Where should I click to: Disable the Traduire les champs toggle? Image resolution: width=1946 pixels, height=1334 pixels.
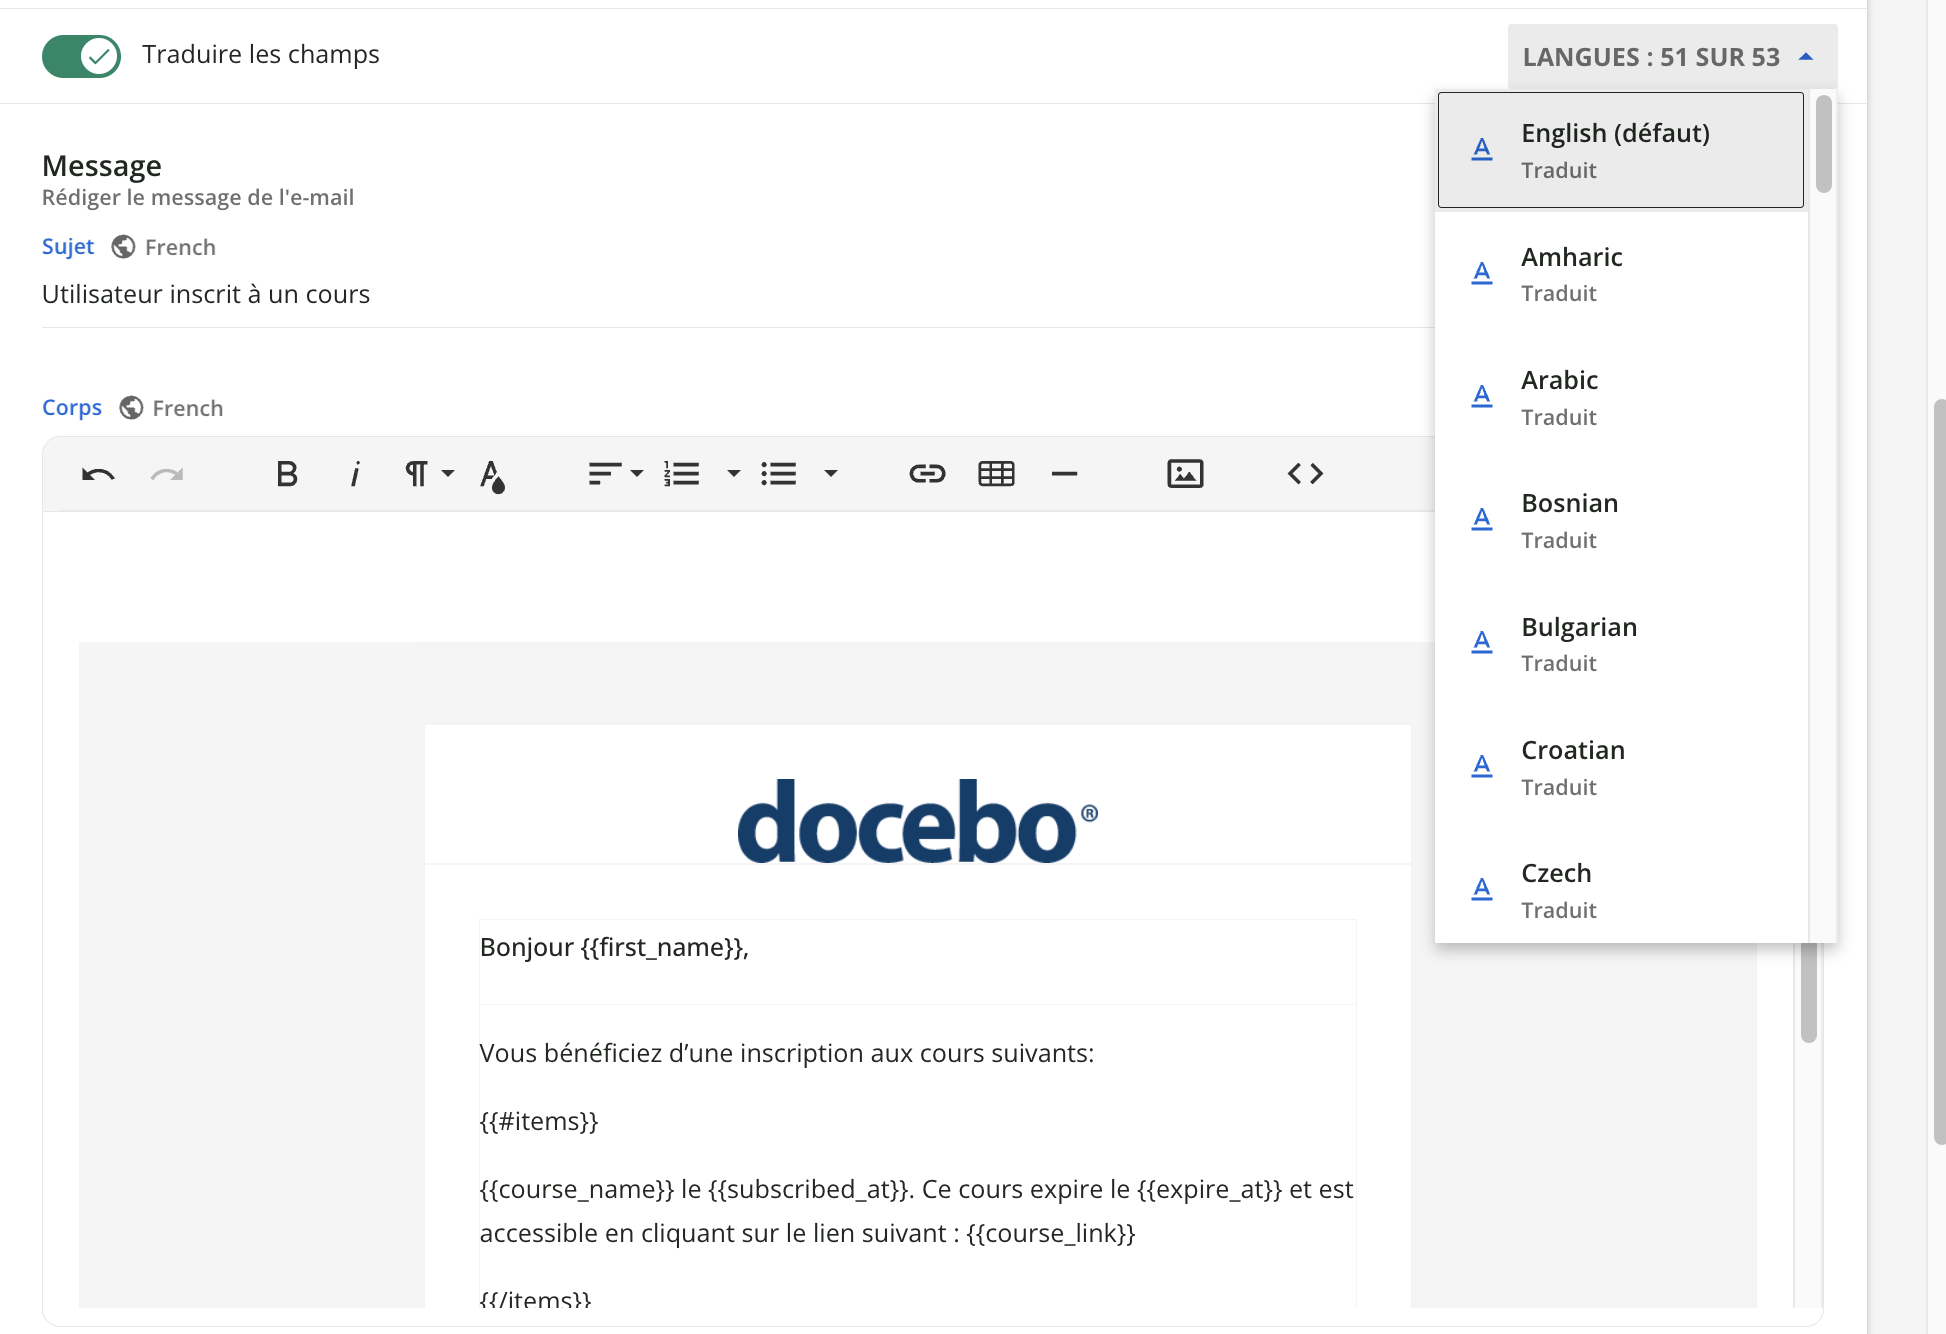pyautogui.click(x=81, y=56)
